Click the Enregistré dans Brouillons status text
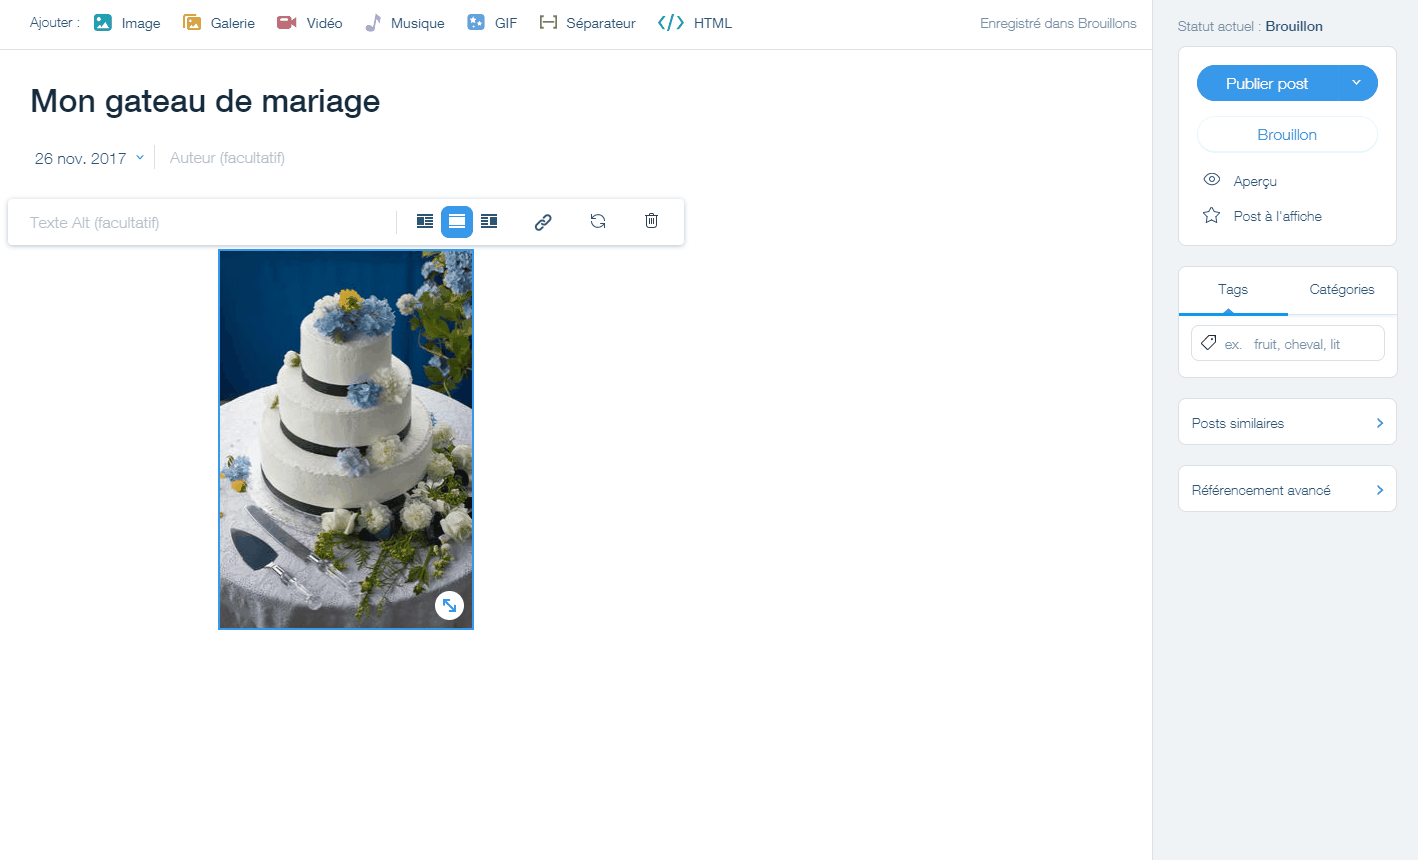Screen dimensions: 1418x860 pyautogui.click(x=1058, y=23)
